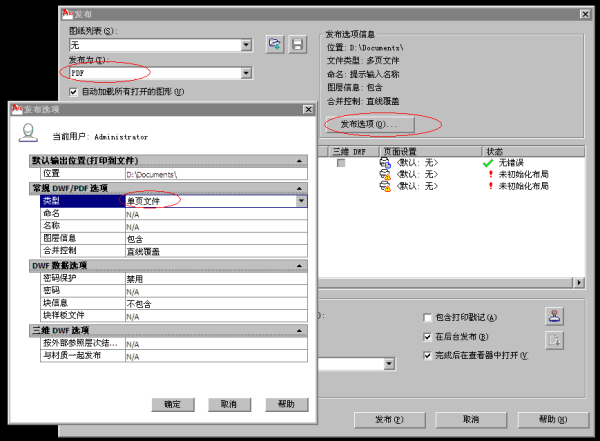The height and width of the screenshot is (441, 600).
Task: Click the first row page setup icon
Action: click(385, 162)
